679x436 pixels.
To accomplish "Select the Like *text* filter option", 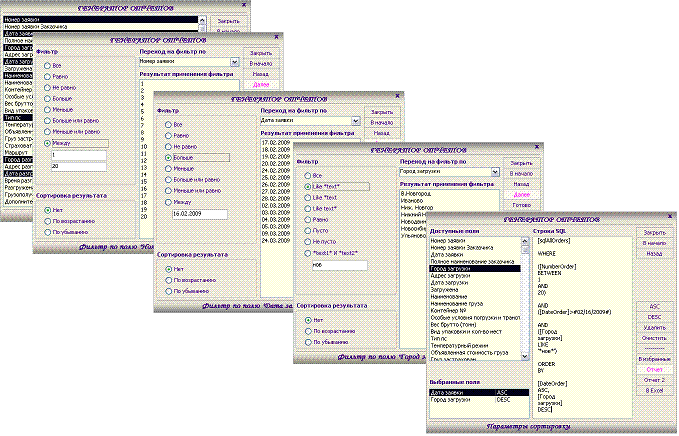I will tap(307, 187).
